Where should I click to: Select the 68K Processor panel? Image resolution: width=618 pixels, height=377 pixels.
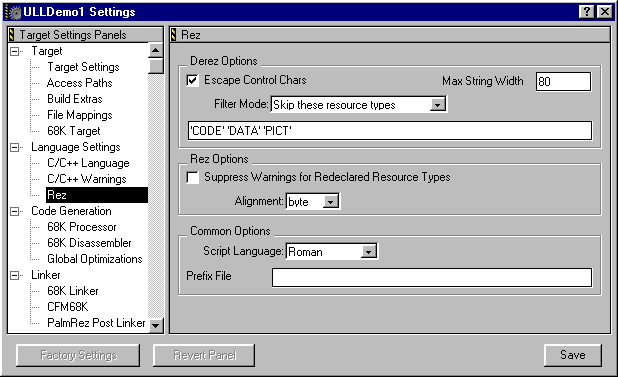[x=82, y=227]
